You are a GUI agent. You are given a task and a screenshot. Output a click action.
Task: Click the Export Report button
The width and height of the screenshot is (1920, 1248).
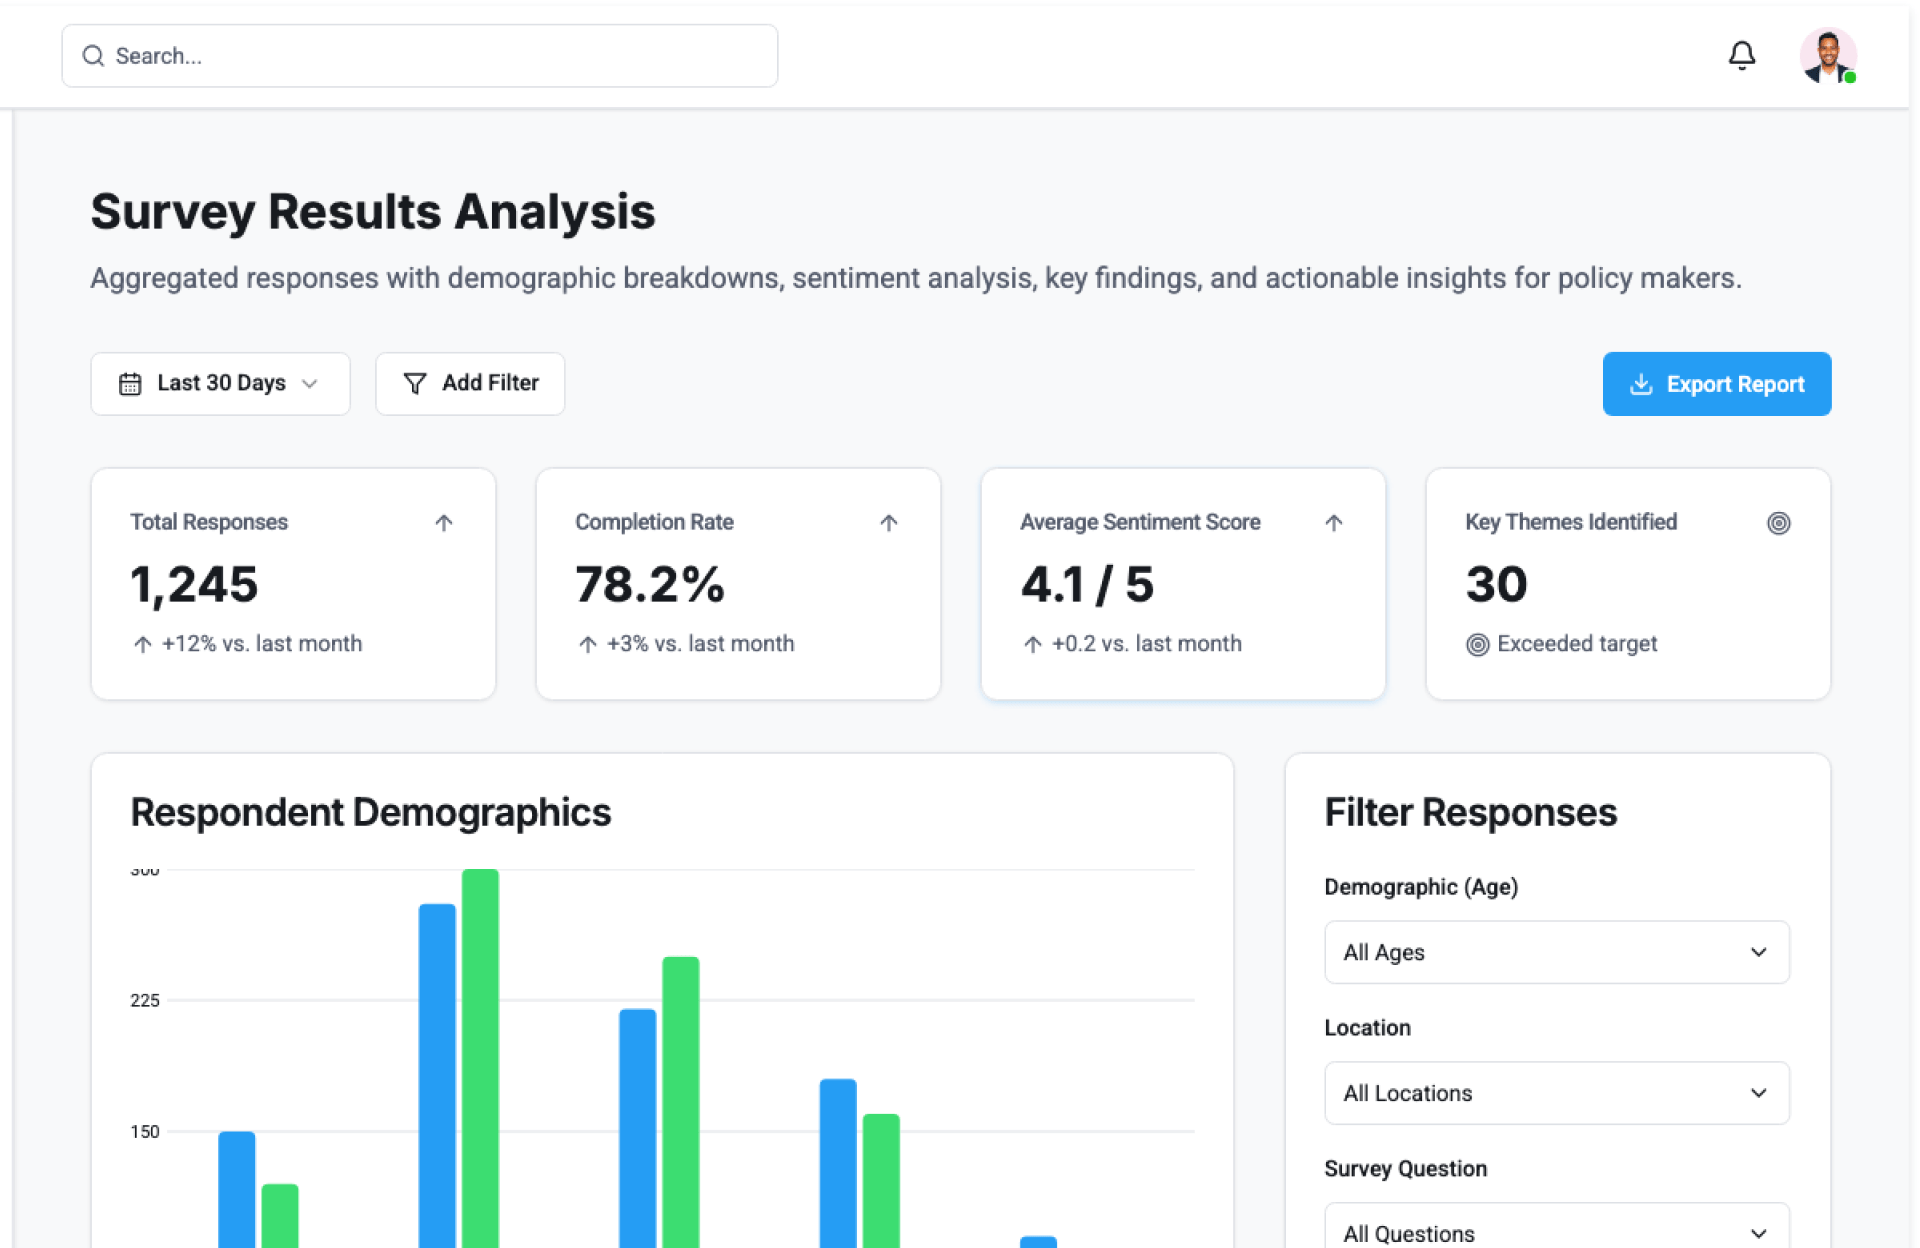(1716, 384)
